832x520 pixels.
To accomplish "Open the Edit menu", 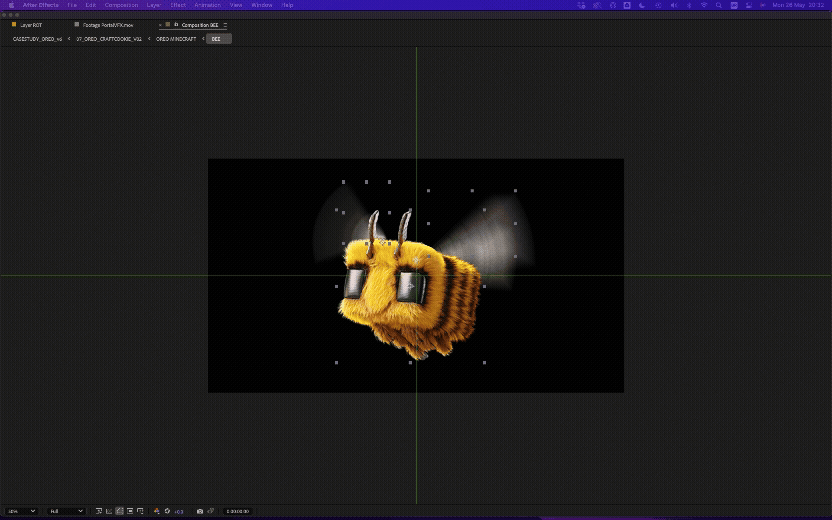I will [91, 5].
